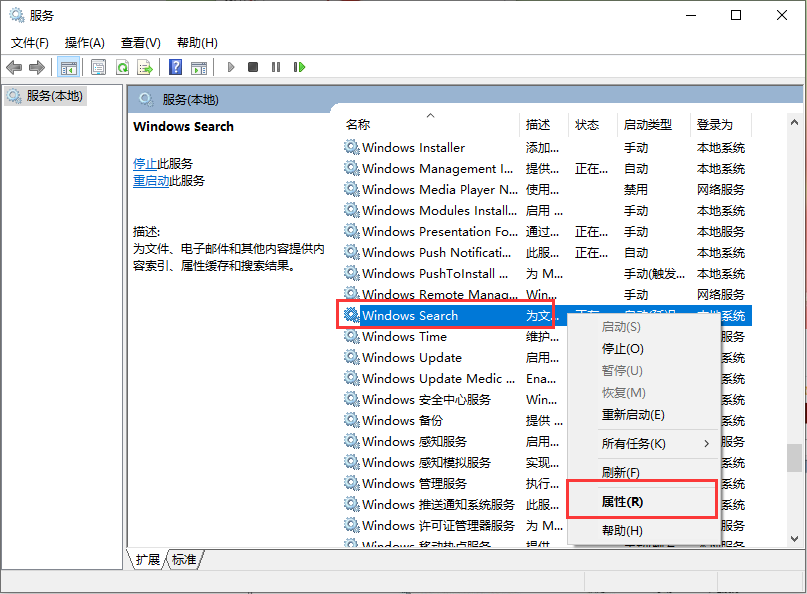The height and width of the screenshot is (594, 807).
Task: Select Windows Remote Manag... service row
Action: pyautogui.click(x=546, y=294)
